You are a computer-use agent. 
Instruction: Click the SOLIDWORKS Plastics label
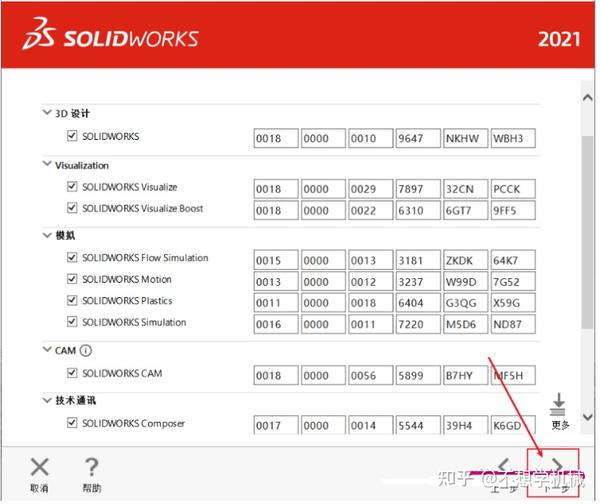tap(127, 301)
